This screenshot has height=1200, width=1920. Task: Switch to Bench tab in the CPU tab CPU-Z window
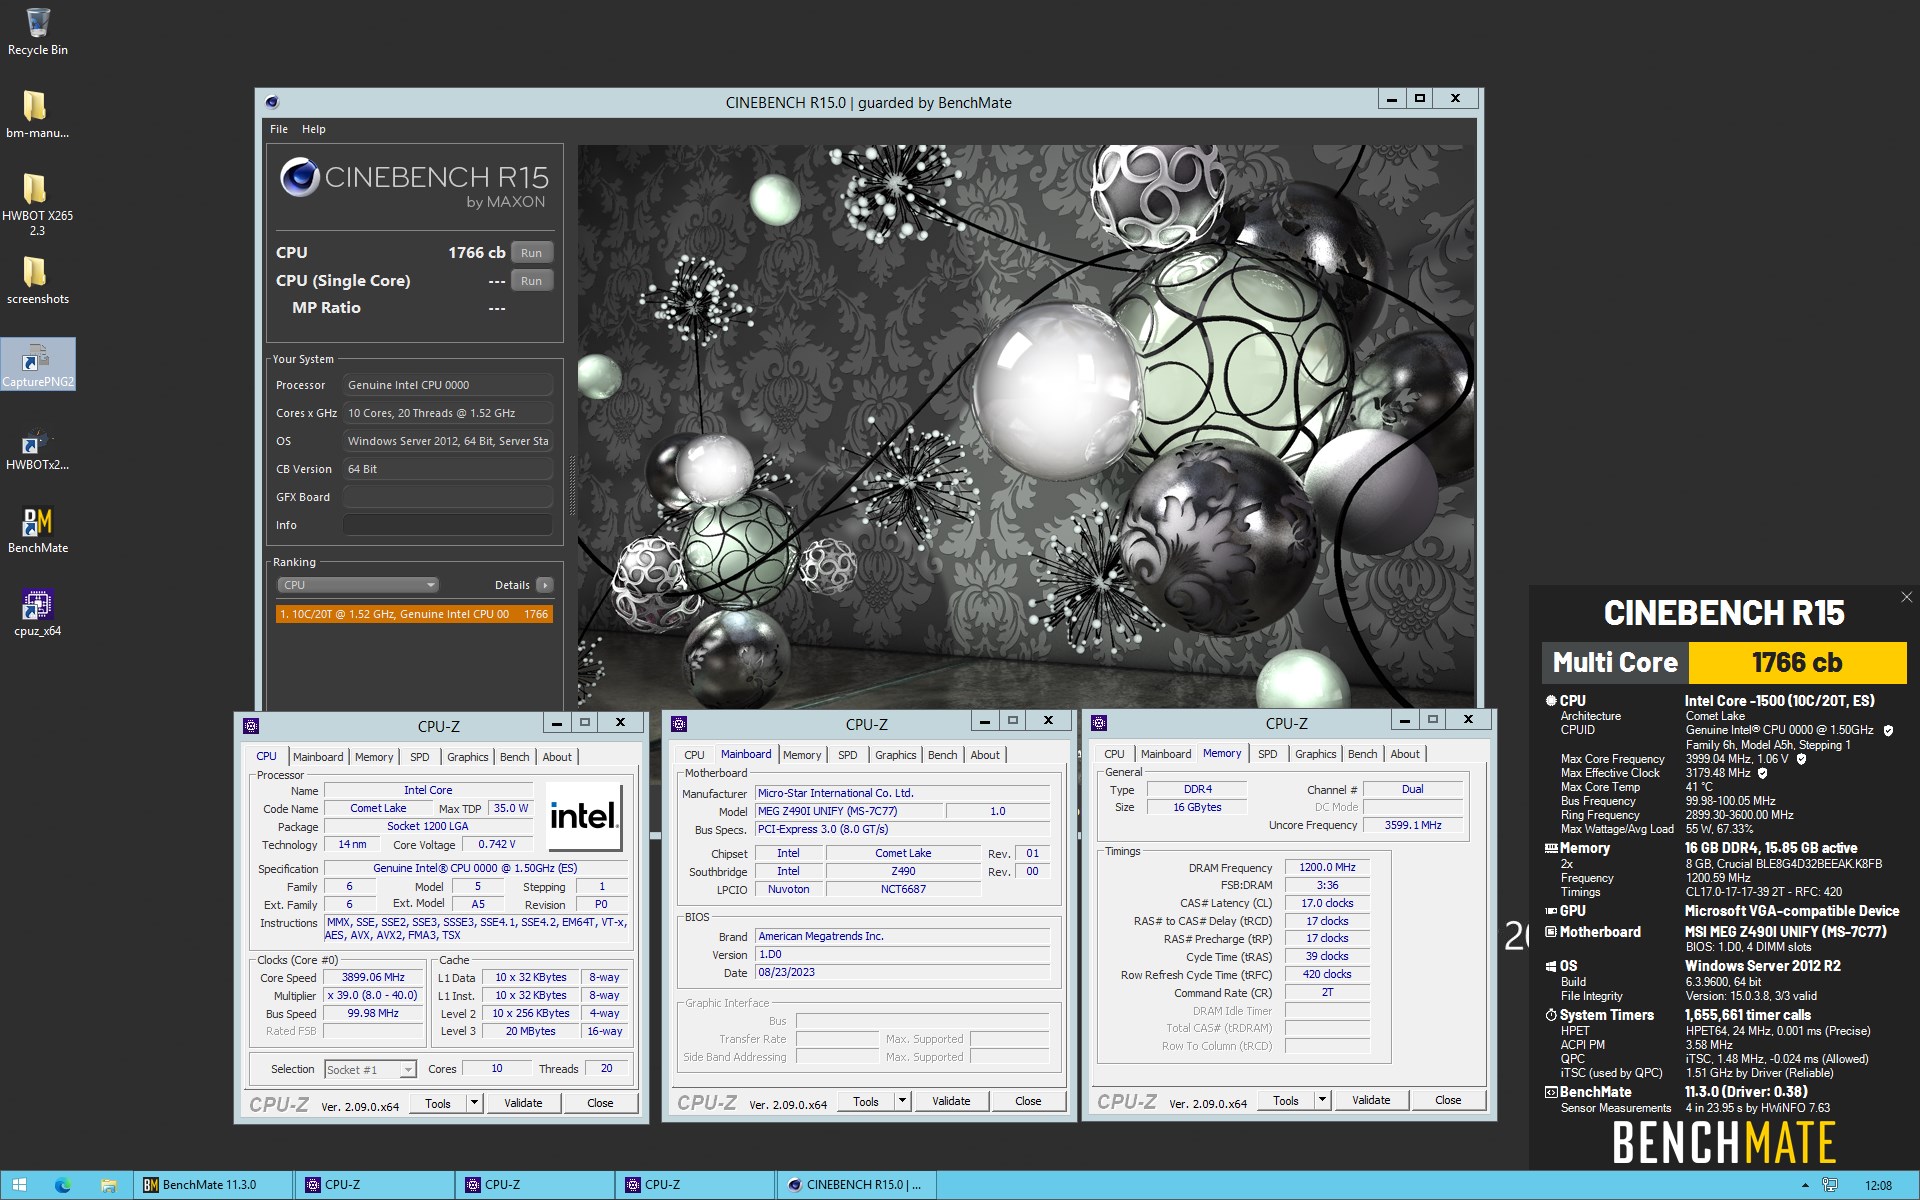(x=515, y=757)
